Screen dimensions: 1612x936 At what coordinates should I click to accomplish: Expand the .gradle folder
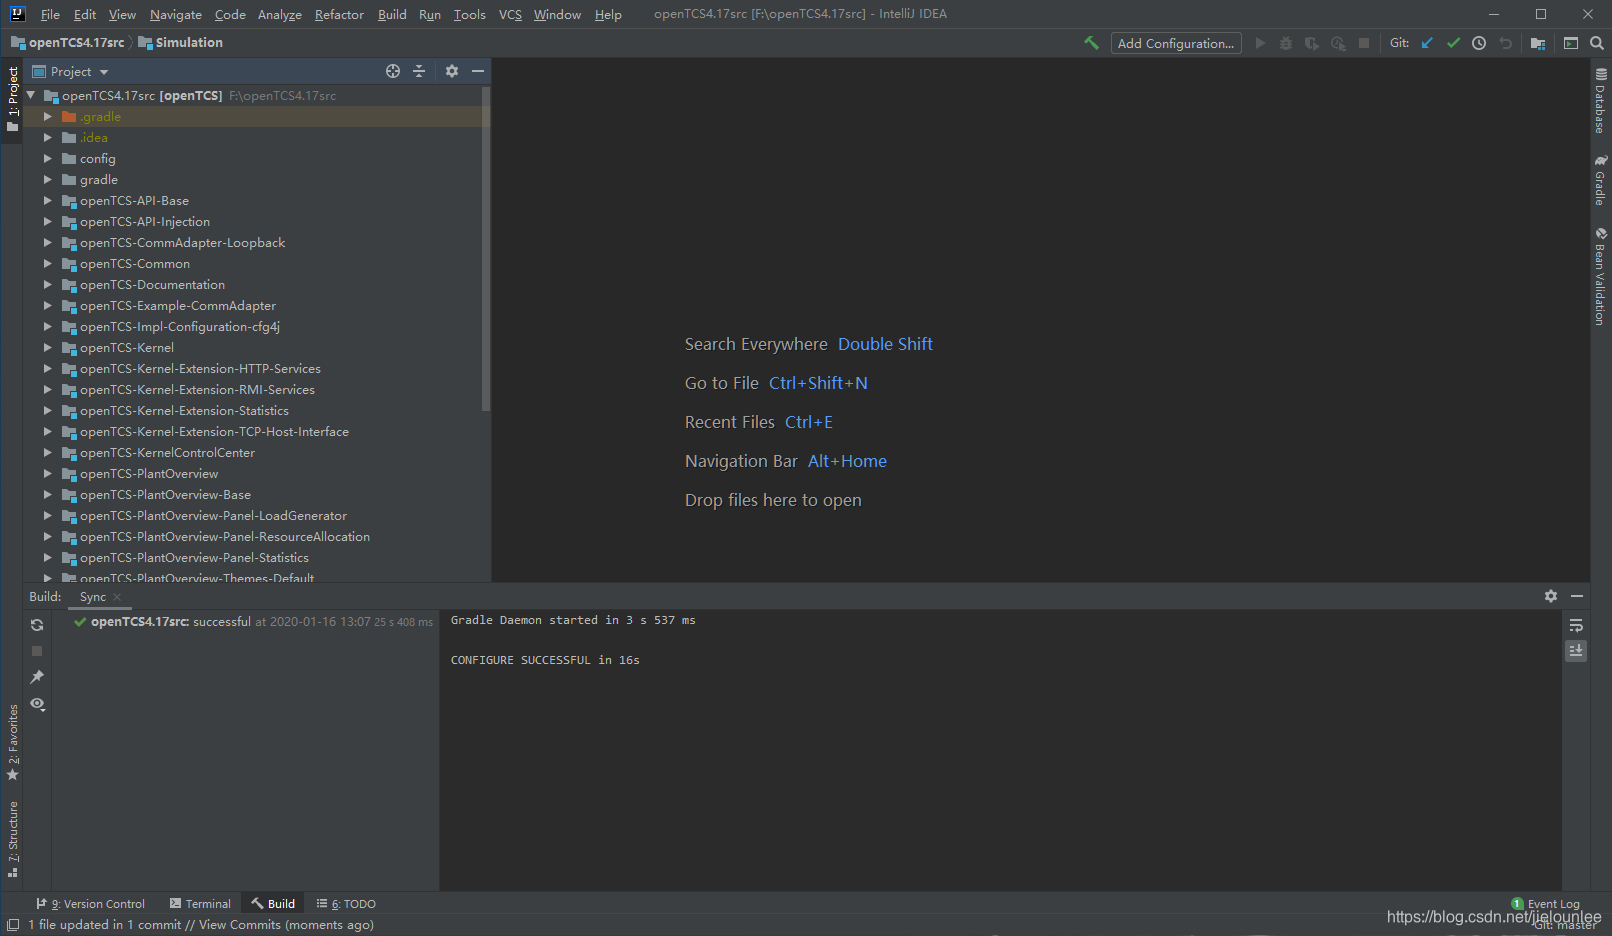(x=47, y=116)
